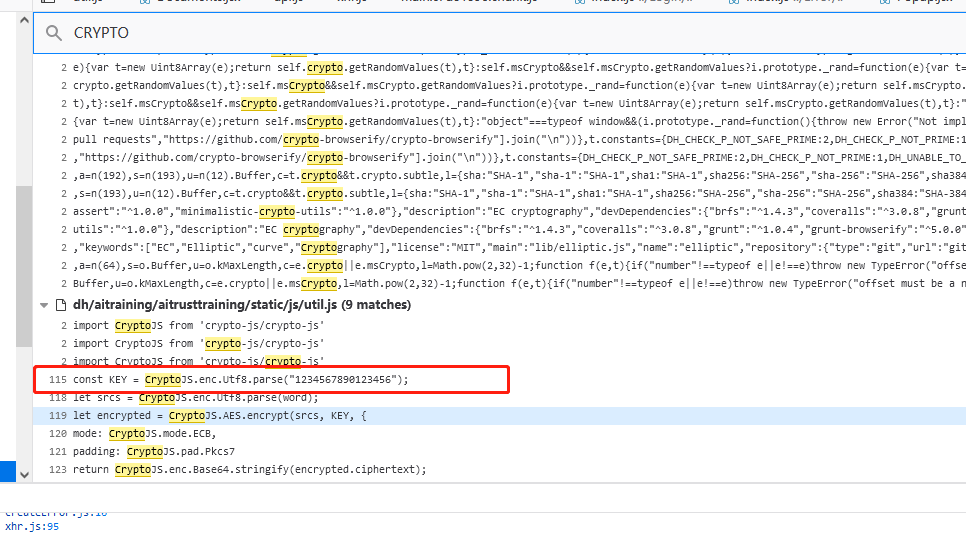Select result starting with ,a=n(192),s=n(193)
966x535 pixels.
pos(400,175)
